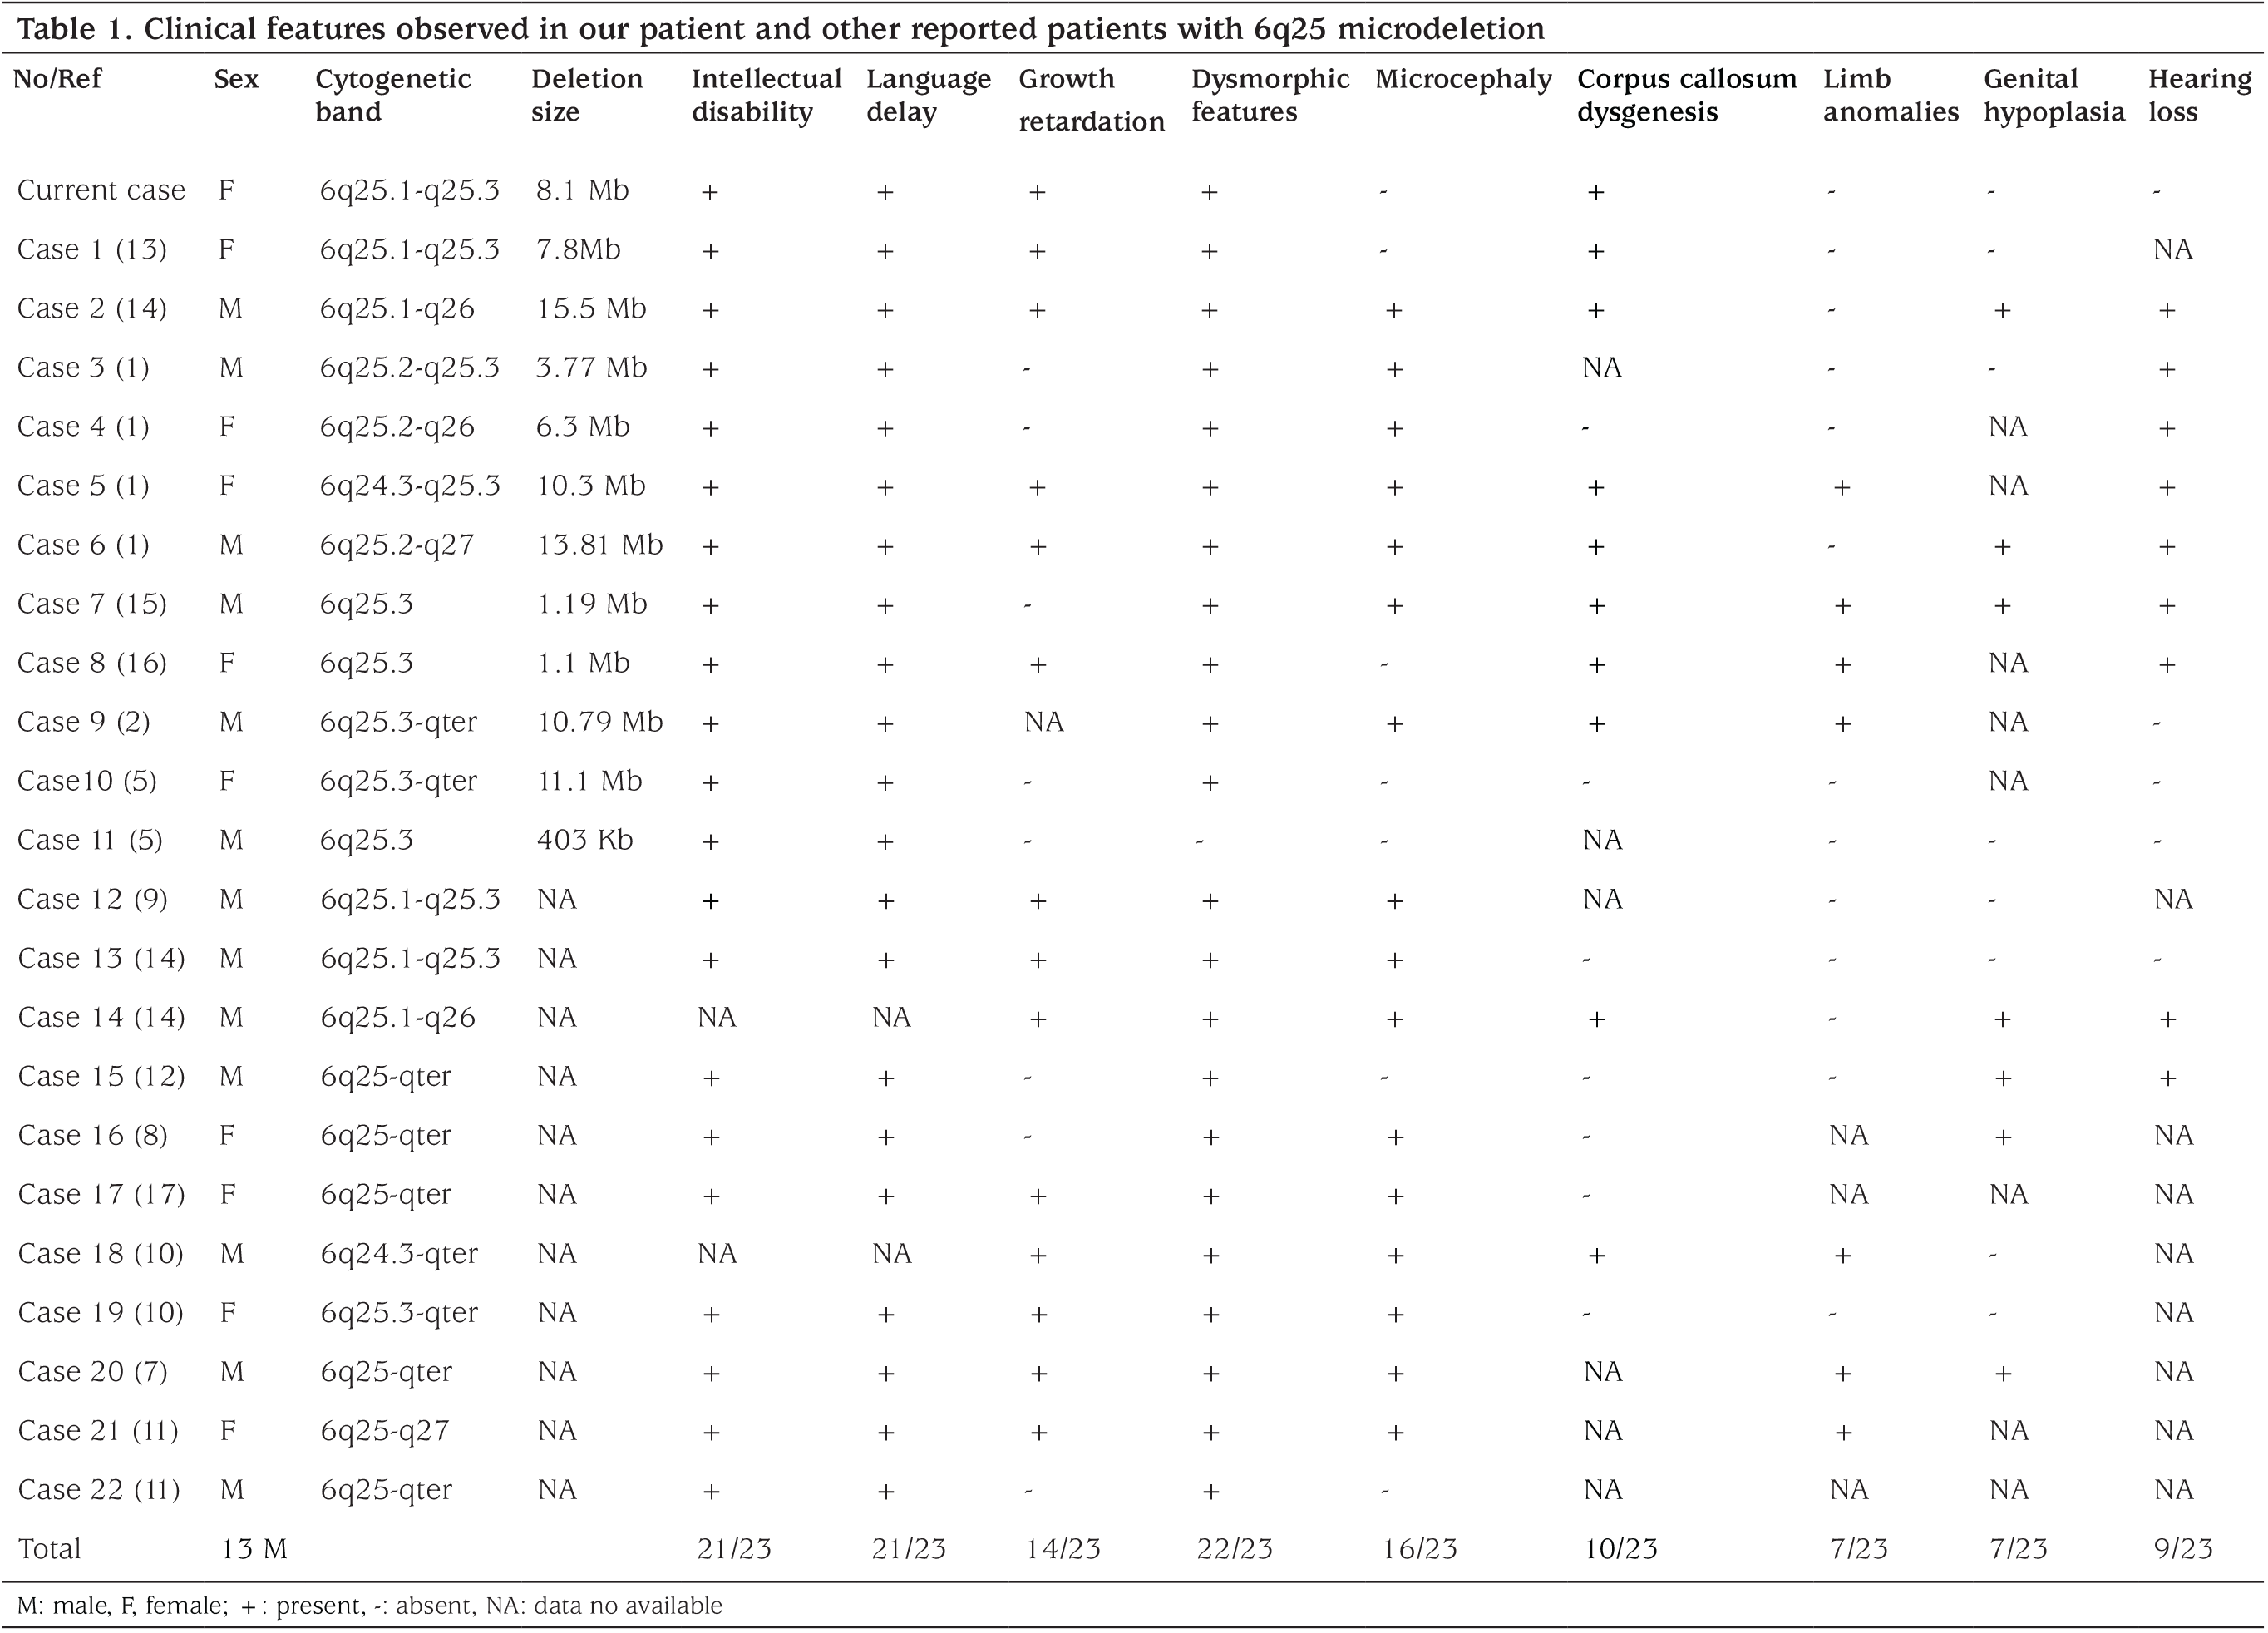
Task: Click the 'Limb anomalies' column header
Action: [x=1890, y=95]
